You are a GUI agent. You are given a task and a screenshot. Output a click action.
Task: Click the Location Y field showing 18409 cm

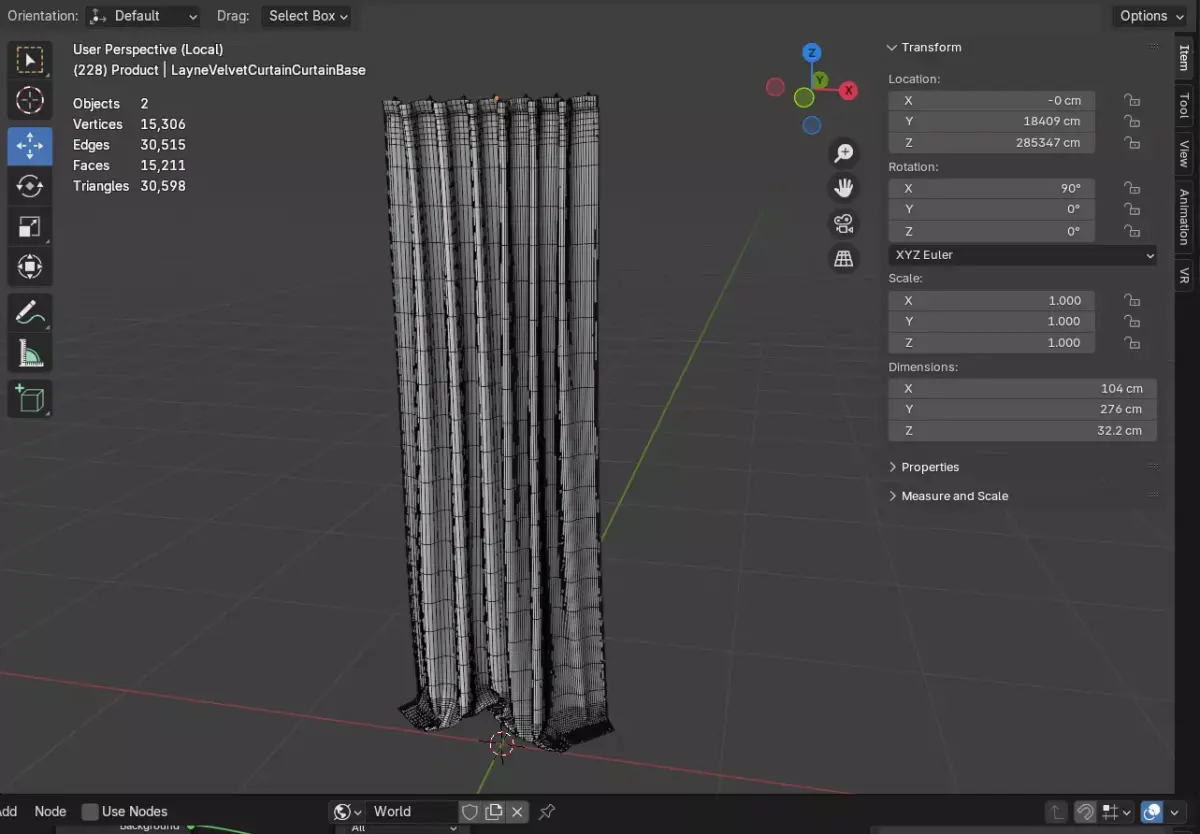(x=992, y=121)
